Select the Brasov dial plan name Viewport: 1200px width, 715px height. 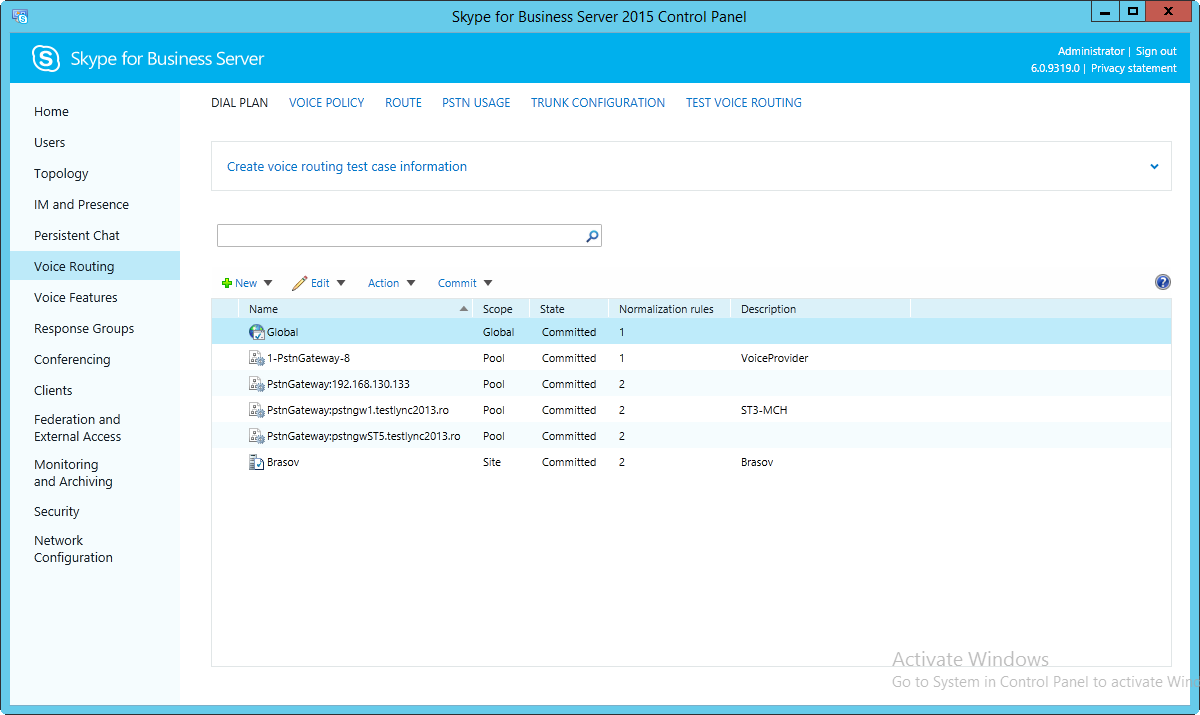coord(283,462)
